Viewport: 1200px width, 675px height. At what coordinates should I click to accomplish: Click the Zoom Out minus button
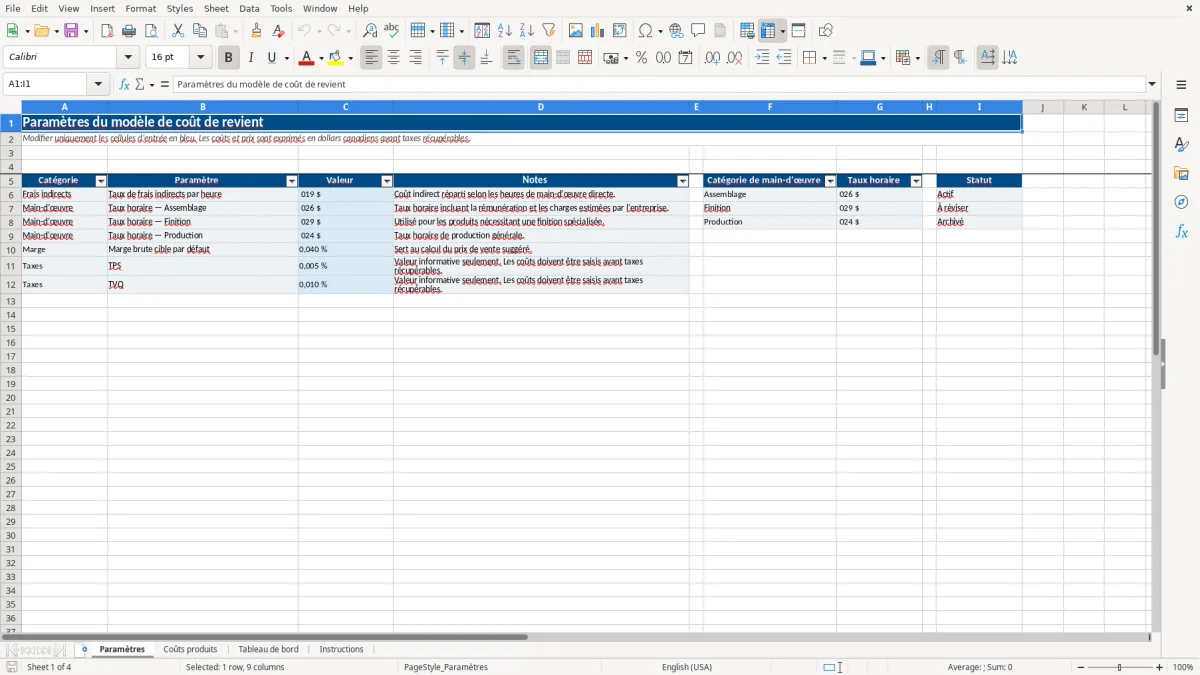(x=1081, y=667)
